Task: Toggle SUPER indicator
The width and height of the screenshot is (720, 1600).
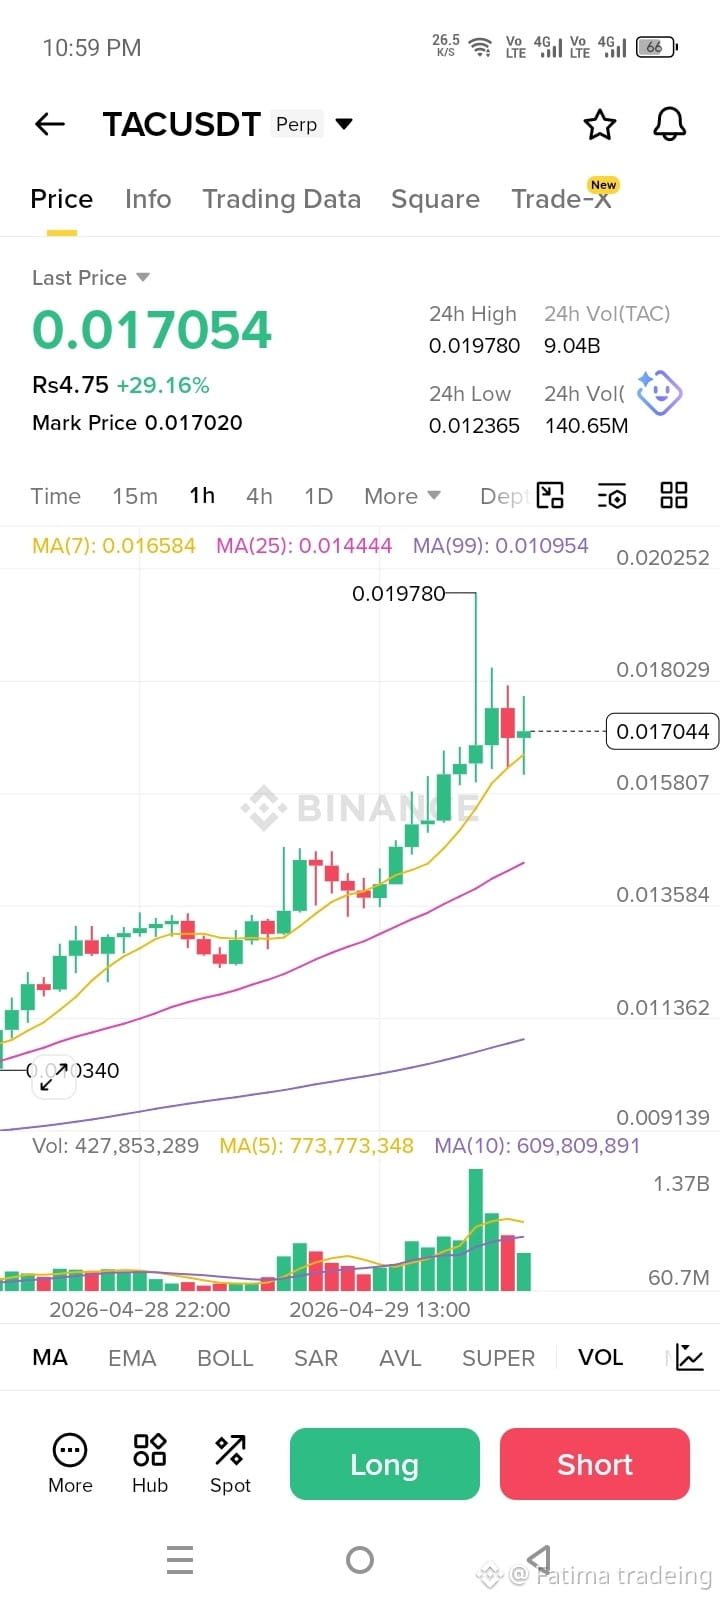Action: (498, 1358)
